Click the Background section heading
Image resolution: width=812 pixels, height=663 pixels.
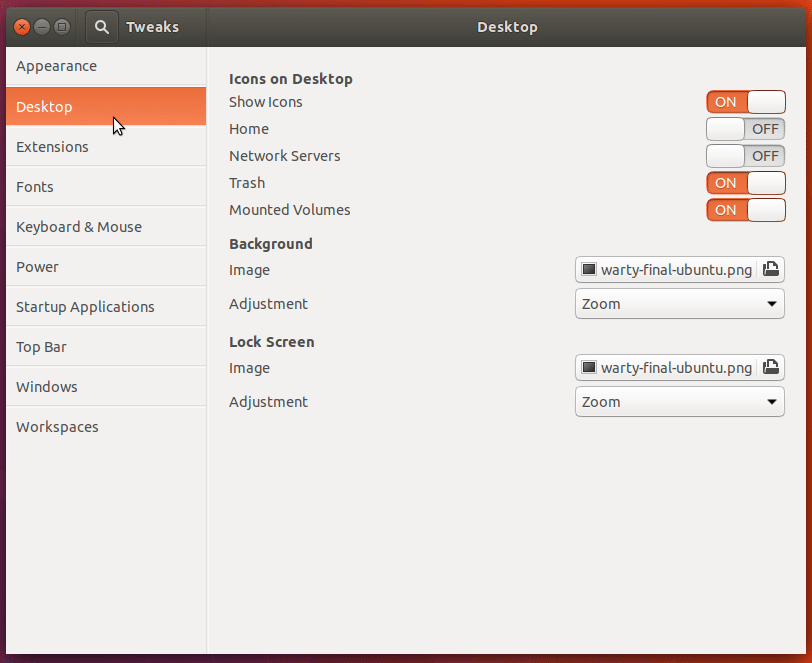(270, 244)
